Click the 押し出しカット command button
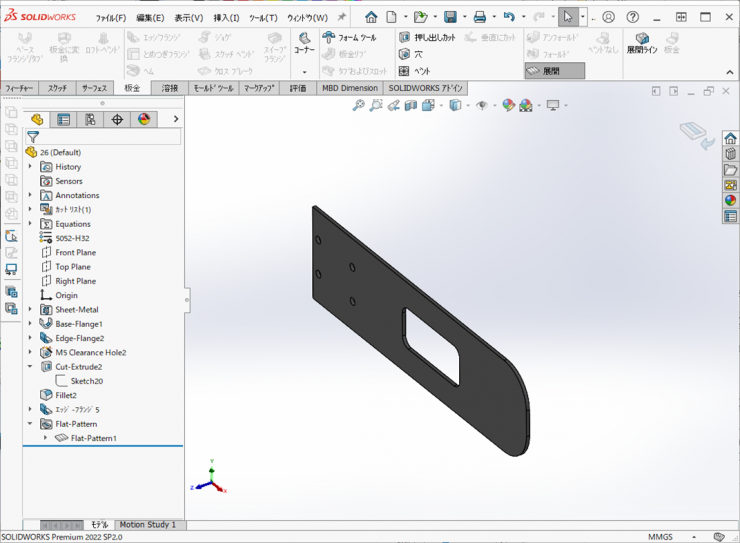The height and width of the screenshot is (543, 740). (427, 37)
